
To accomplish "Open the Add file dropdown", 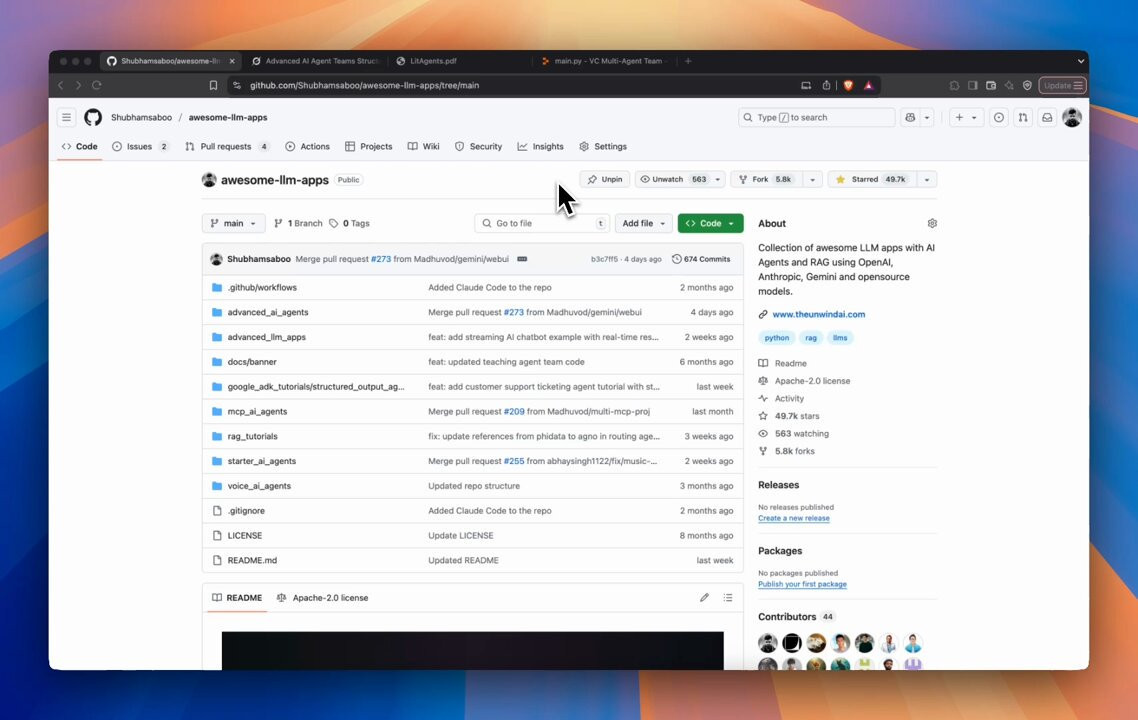I will 643,223.
